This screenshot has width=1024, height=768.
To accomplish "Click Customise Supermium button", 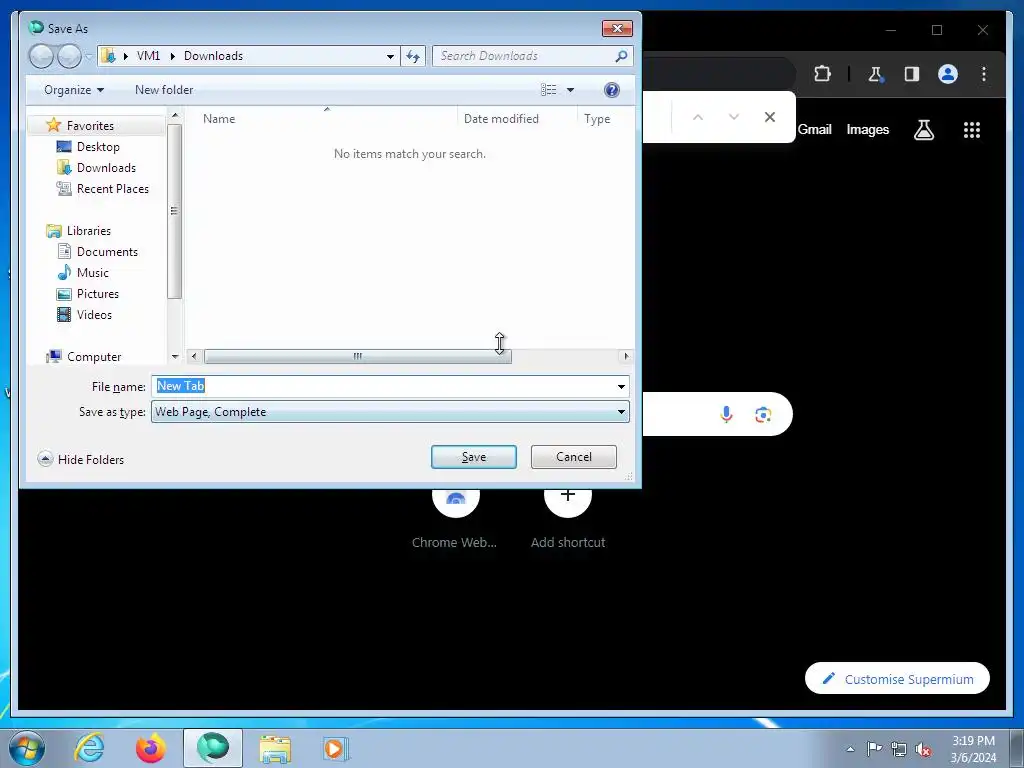I will pos(897,679).
